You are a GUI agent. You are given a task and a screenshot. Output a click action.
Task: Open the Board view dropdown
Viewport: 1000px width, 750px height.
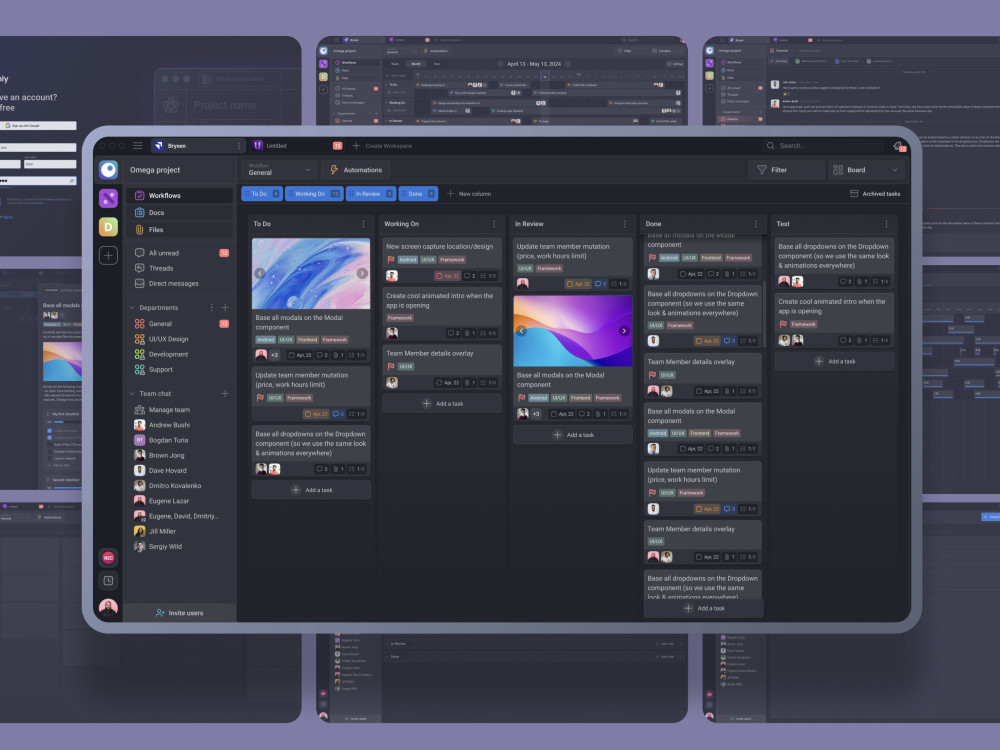(865, 170)
